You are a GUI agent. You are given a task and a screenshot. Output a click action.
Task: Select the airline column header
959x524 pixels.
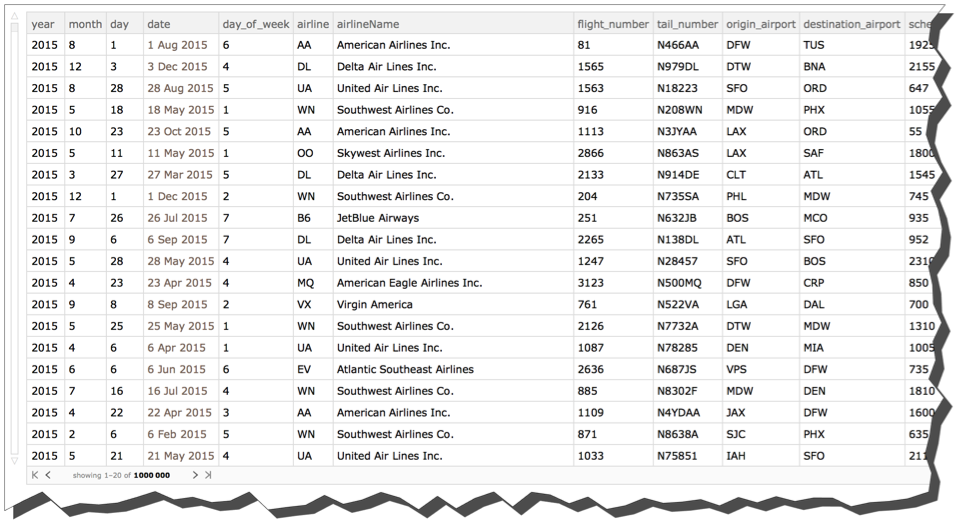point(313,24)
